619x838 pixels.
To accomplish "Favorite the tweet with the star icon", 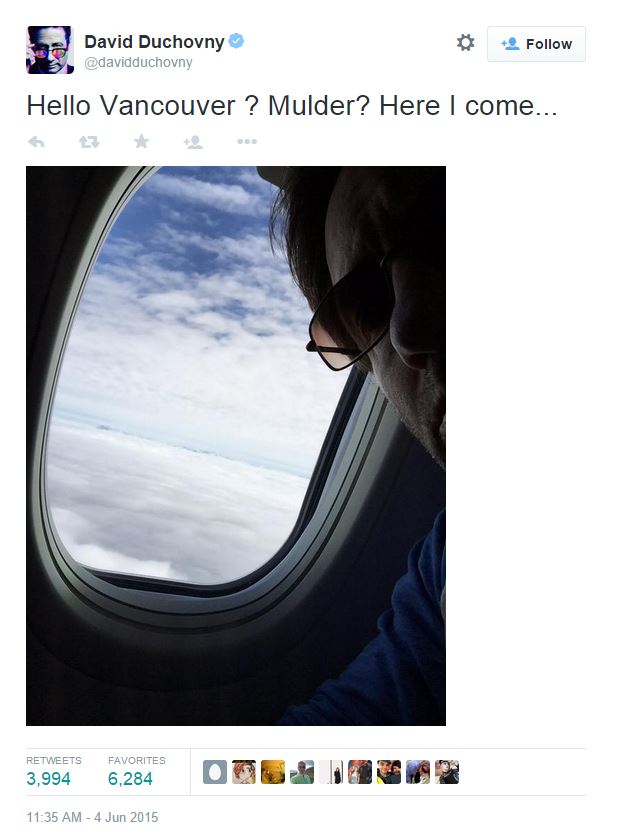I will [142, 141].
